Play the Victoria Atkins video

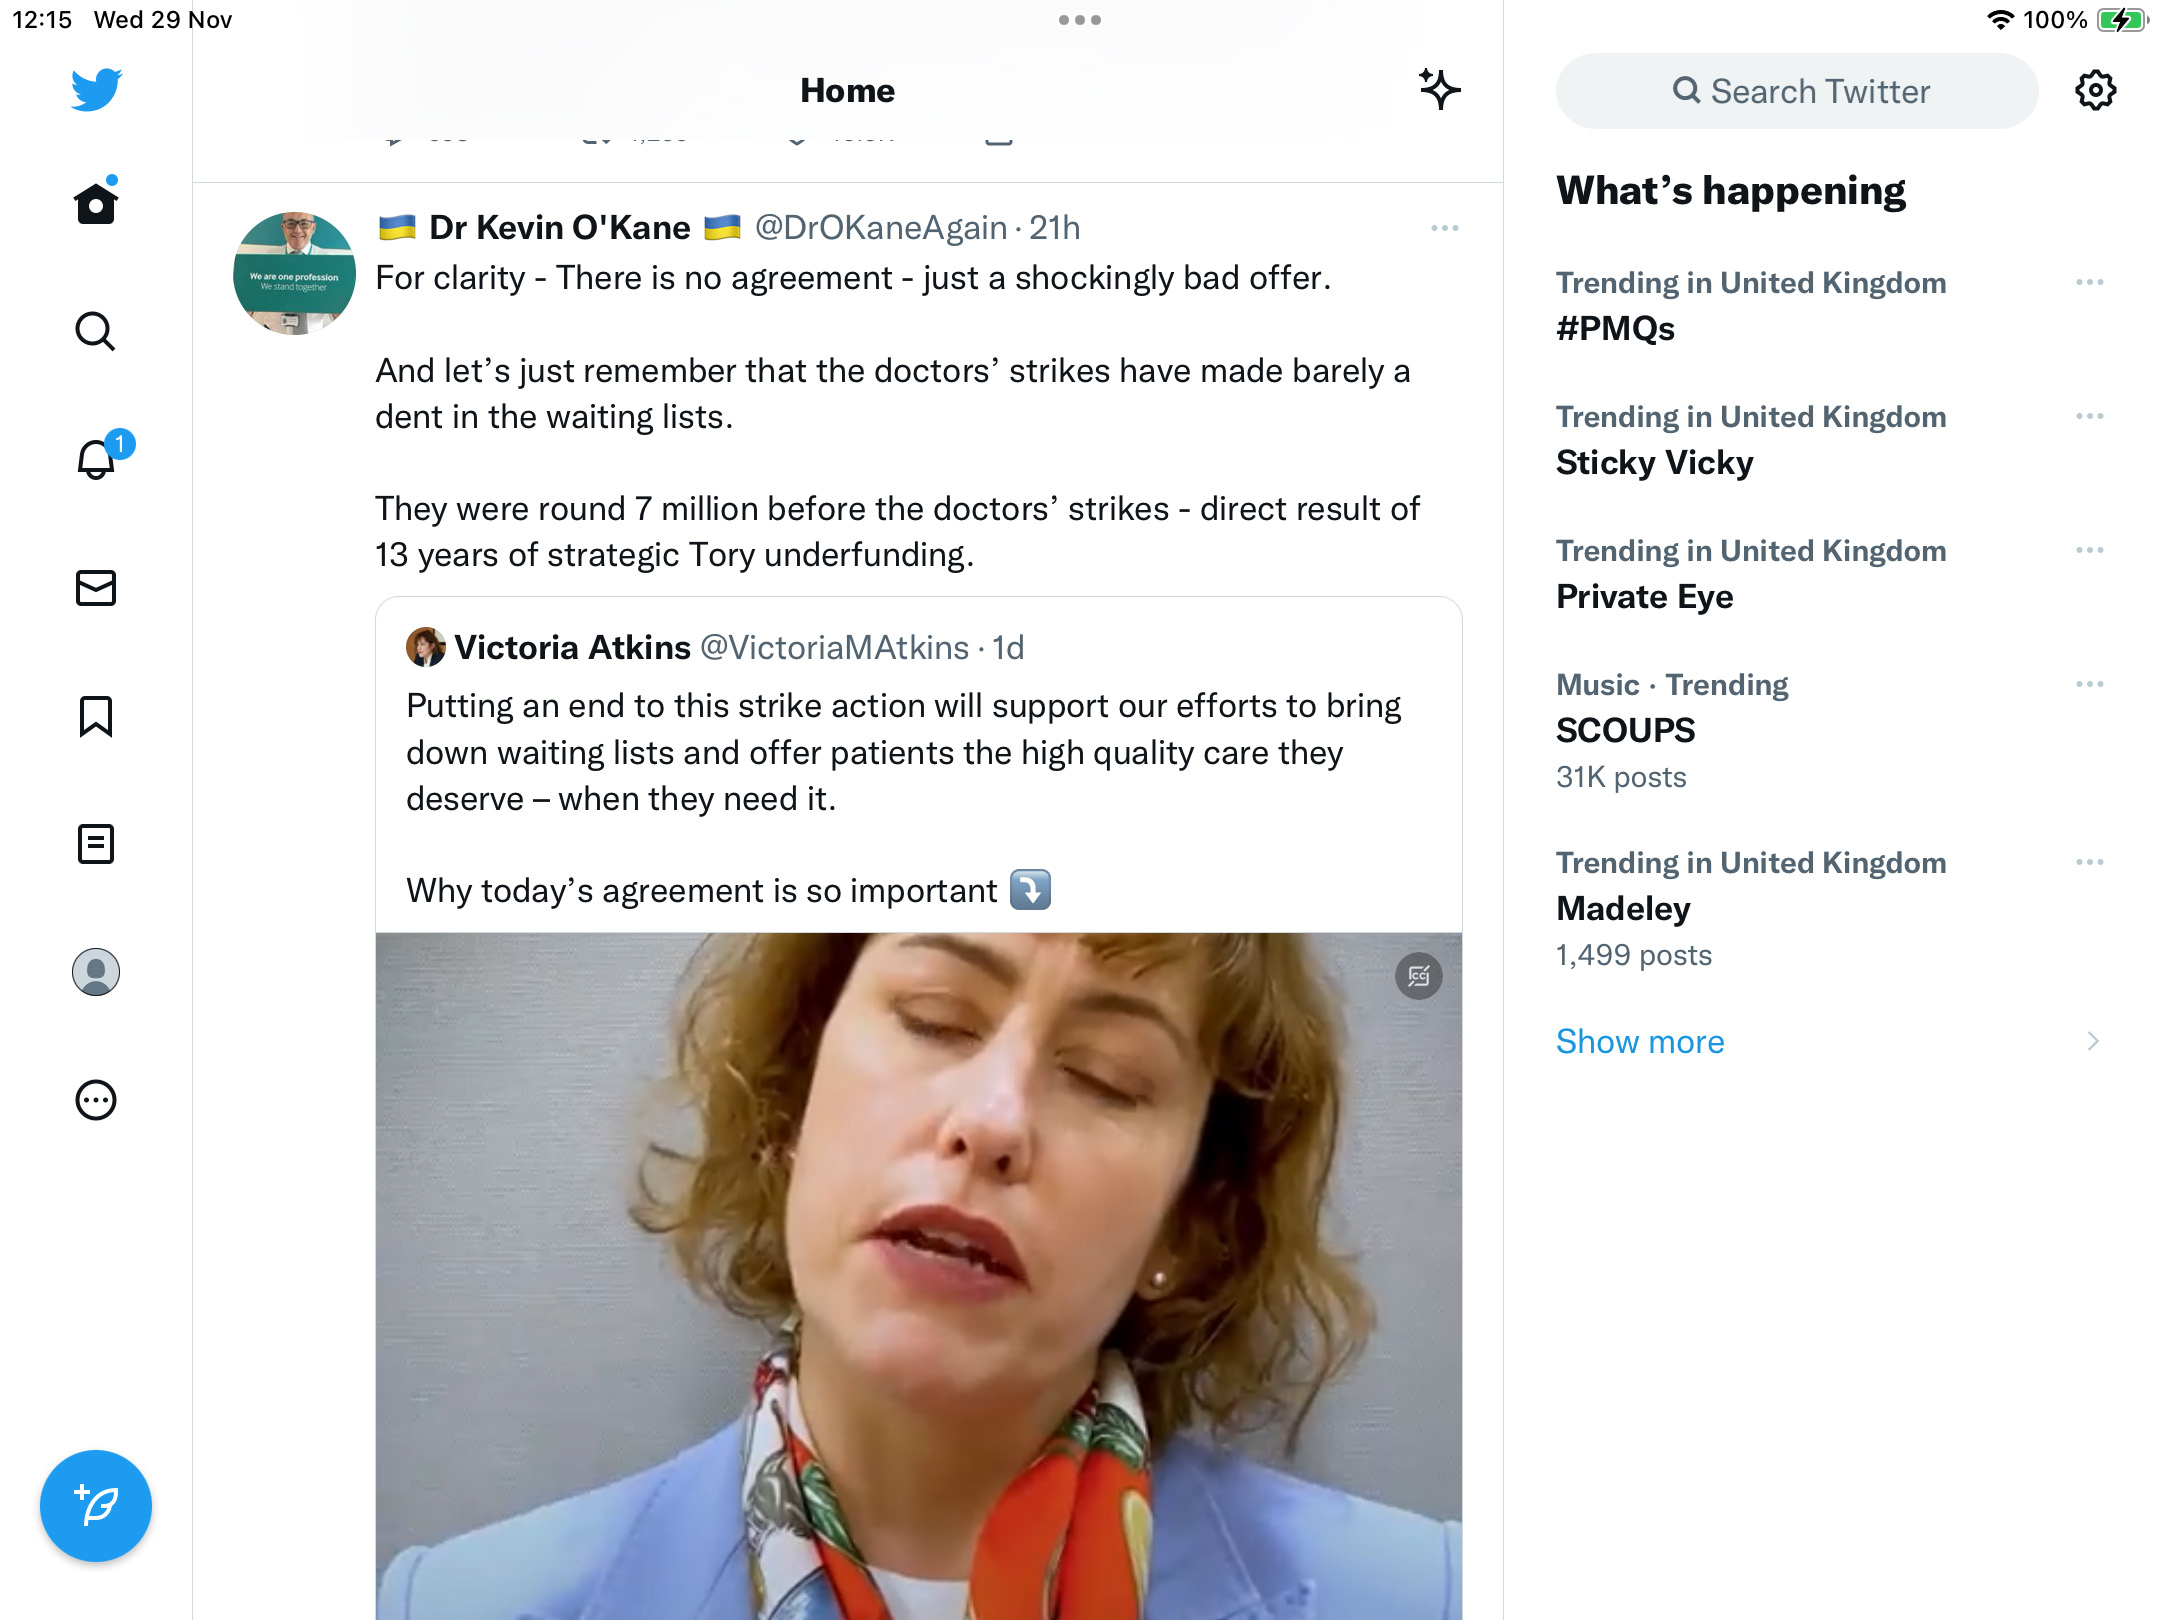[918, 1275]
